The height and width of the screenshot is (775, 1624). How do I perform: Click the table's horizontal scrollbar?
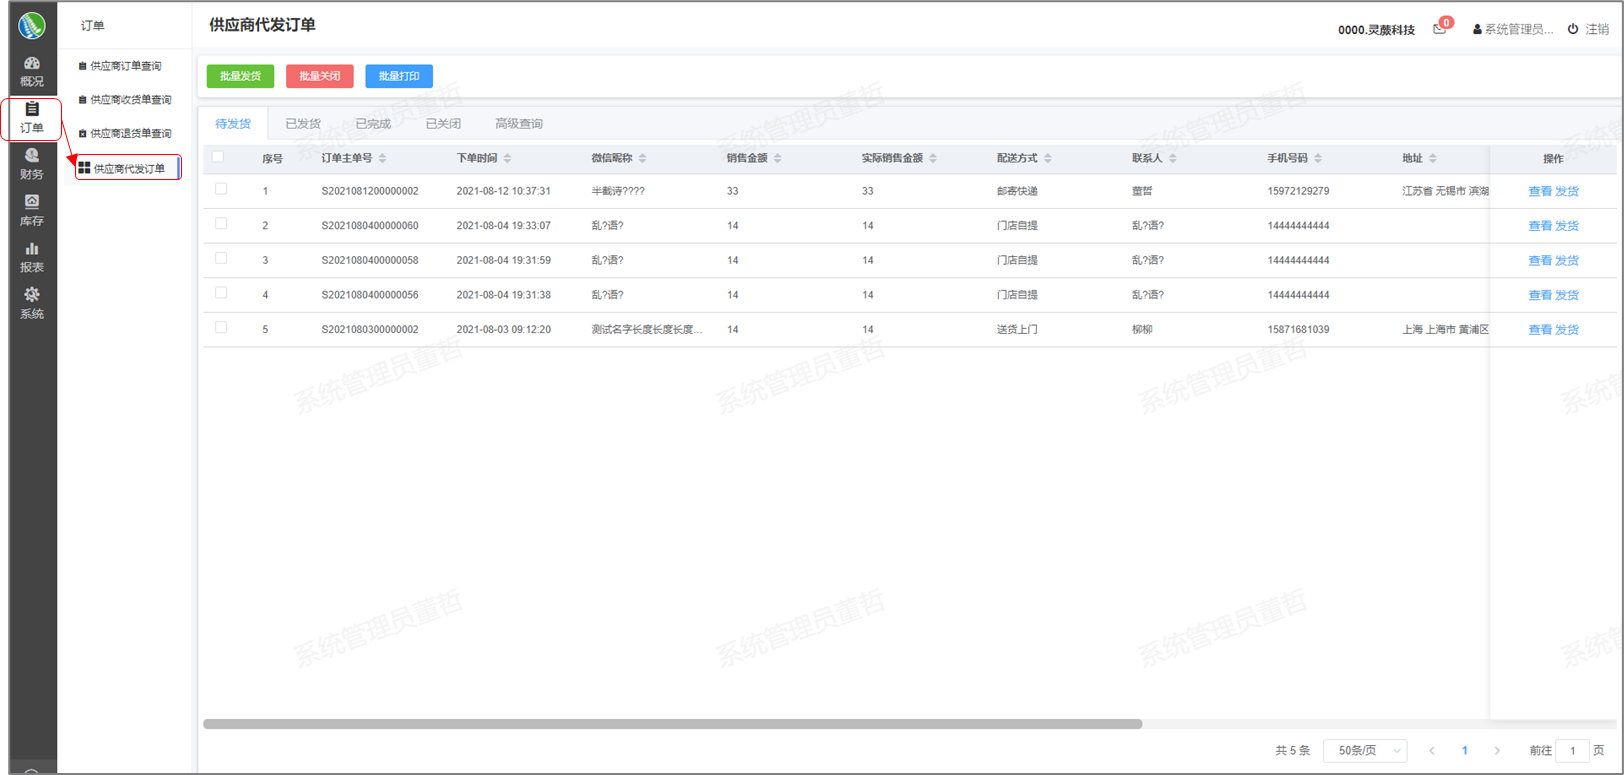tap(672, 724)
